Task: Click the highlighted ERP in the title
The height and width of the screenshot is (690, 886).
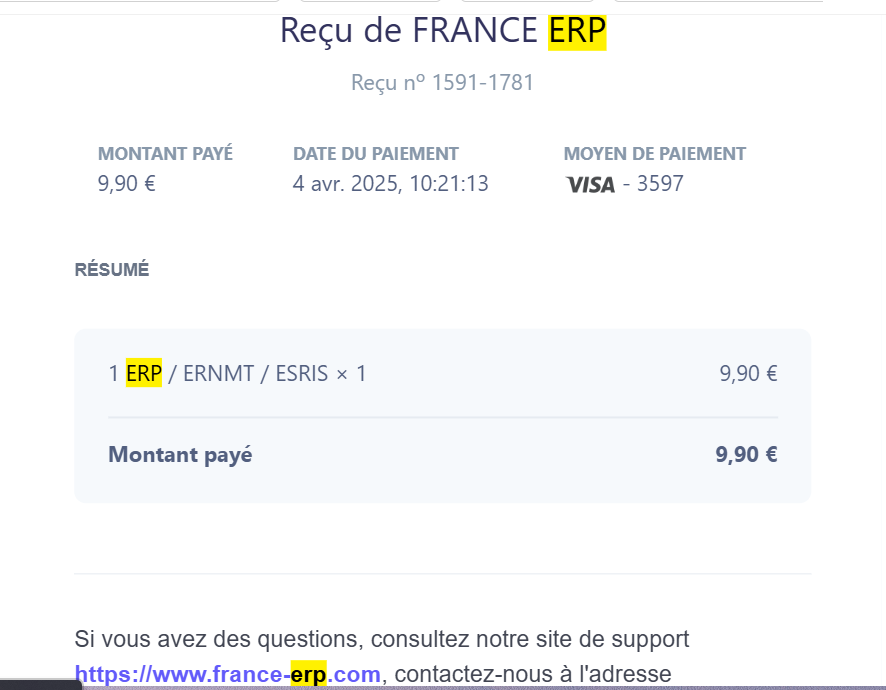Action: click(577, 32)
